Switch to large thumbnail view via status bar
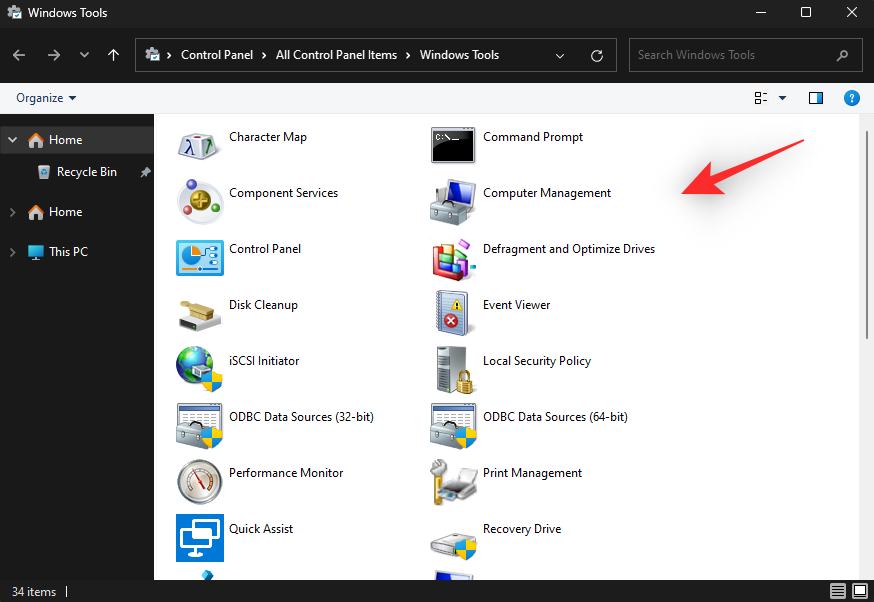The height and width of the screenshot is (602, 874). click(x=860, y=591)
